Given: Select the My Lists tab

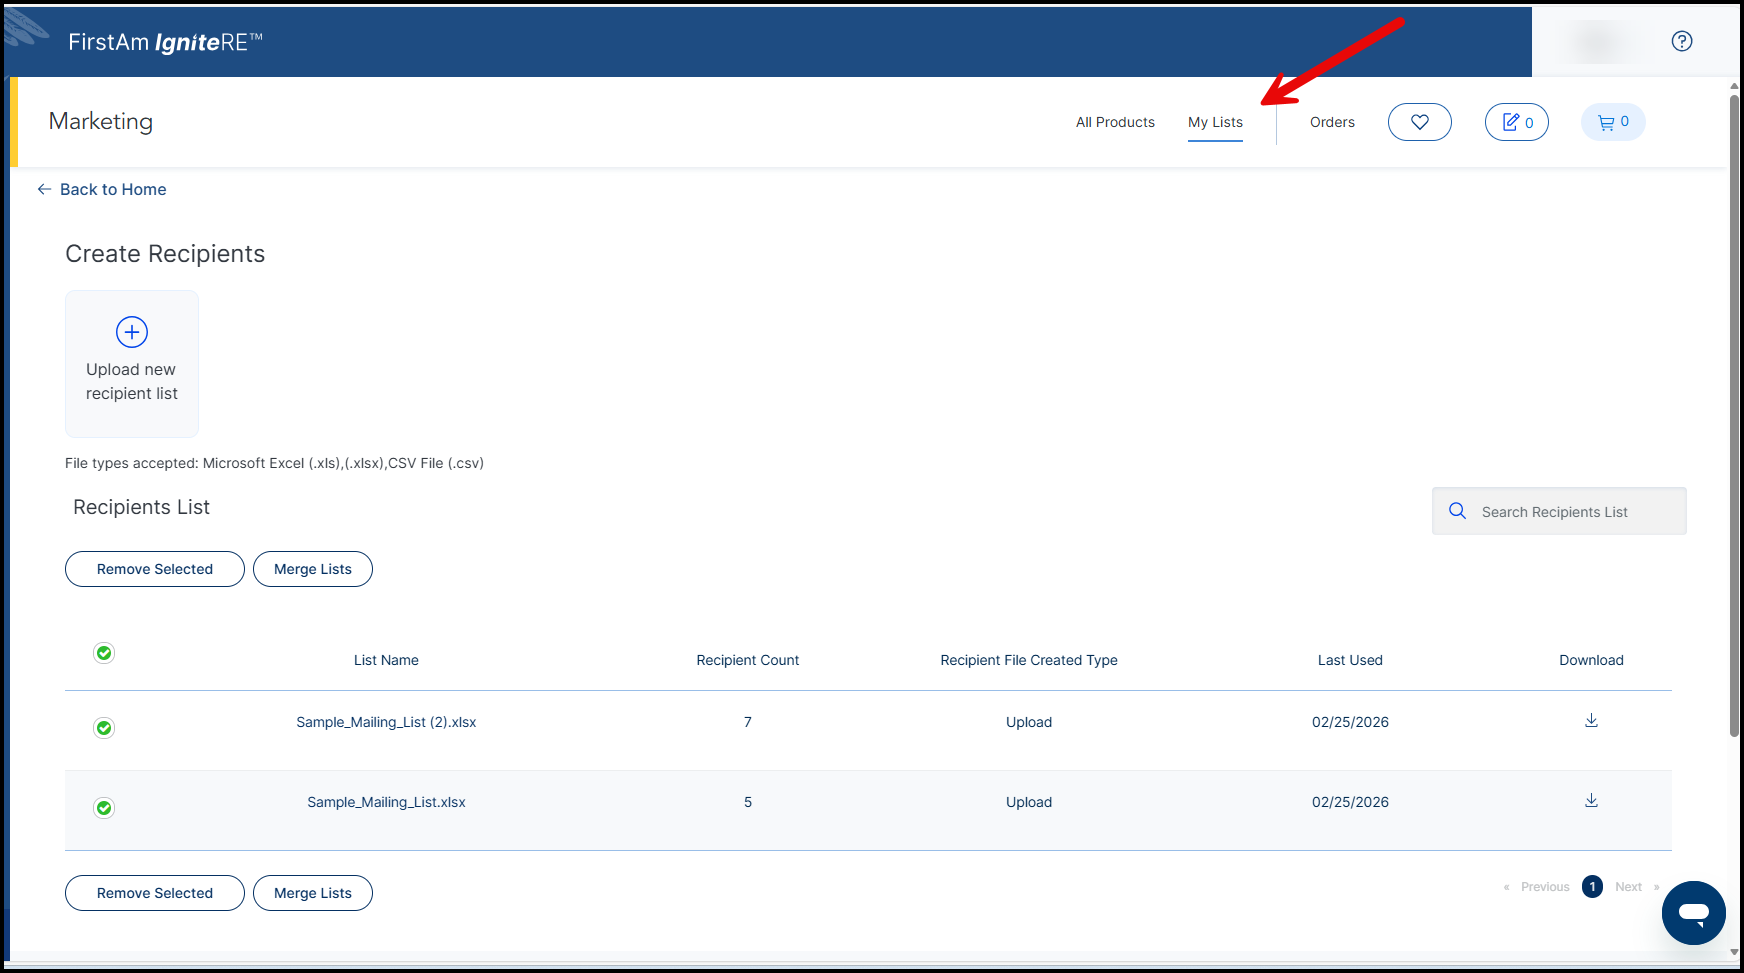Looking at the screenshot, I should click(x=1215, y=122).
